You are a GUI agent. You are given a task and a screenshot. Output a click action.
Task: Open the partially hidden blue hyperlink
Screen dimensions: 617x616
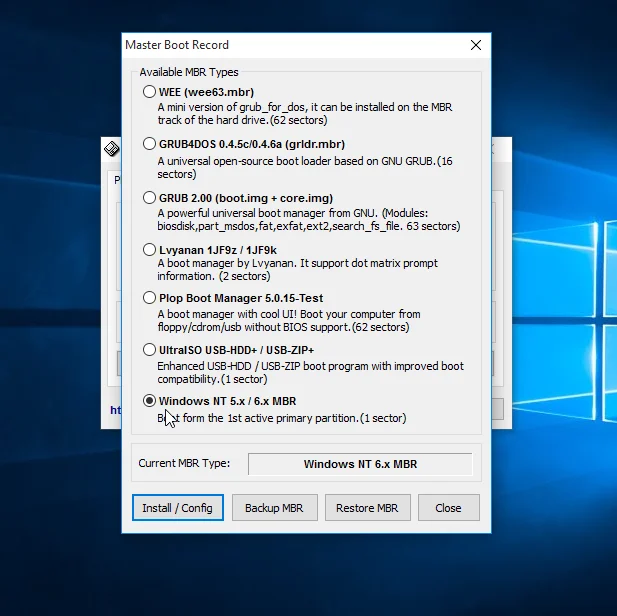coord(115,410)
